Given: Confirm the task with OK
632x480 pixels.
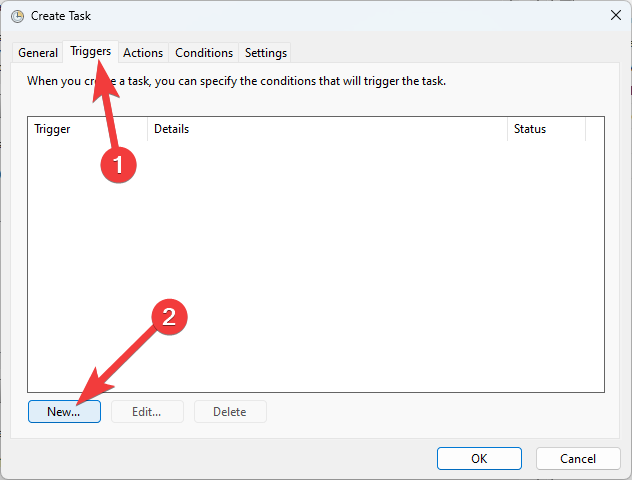Looking at the screenshot, I should pyautogui.click(x=479, y=458).
